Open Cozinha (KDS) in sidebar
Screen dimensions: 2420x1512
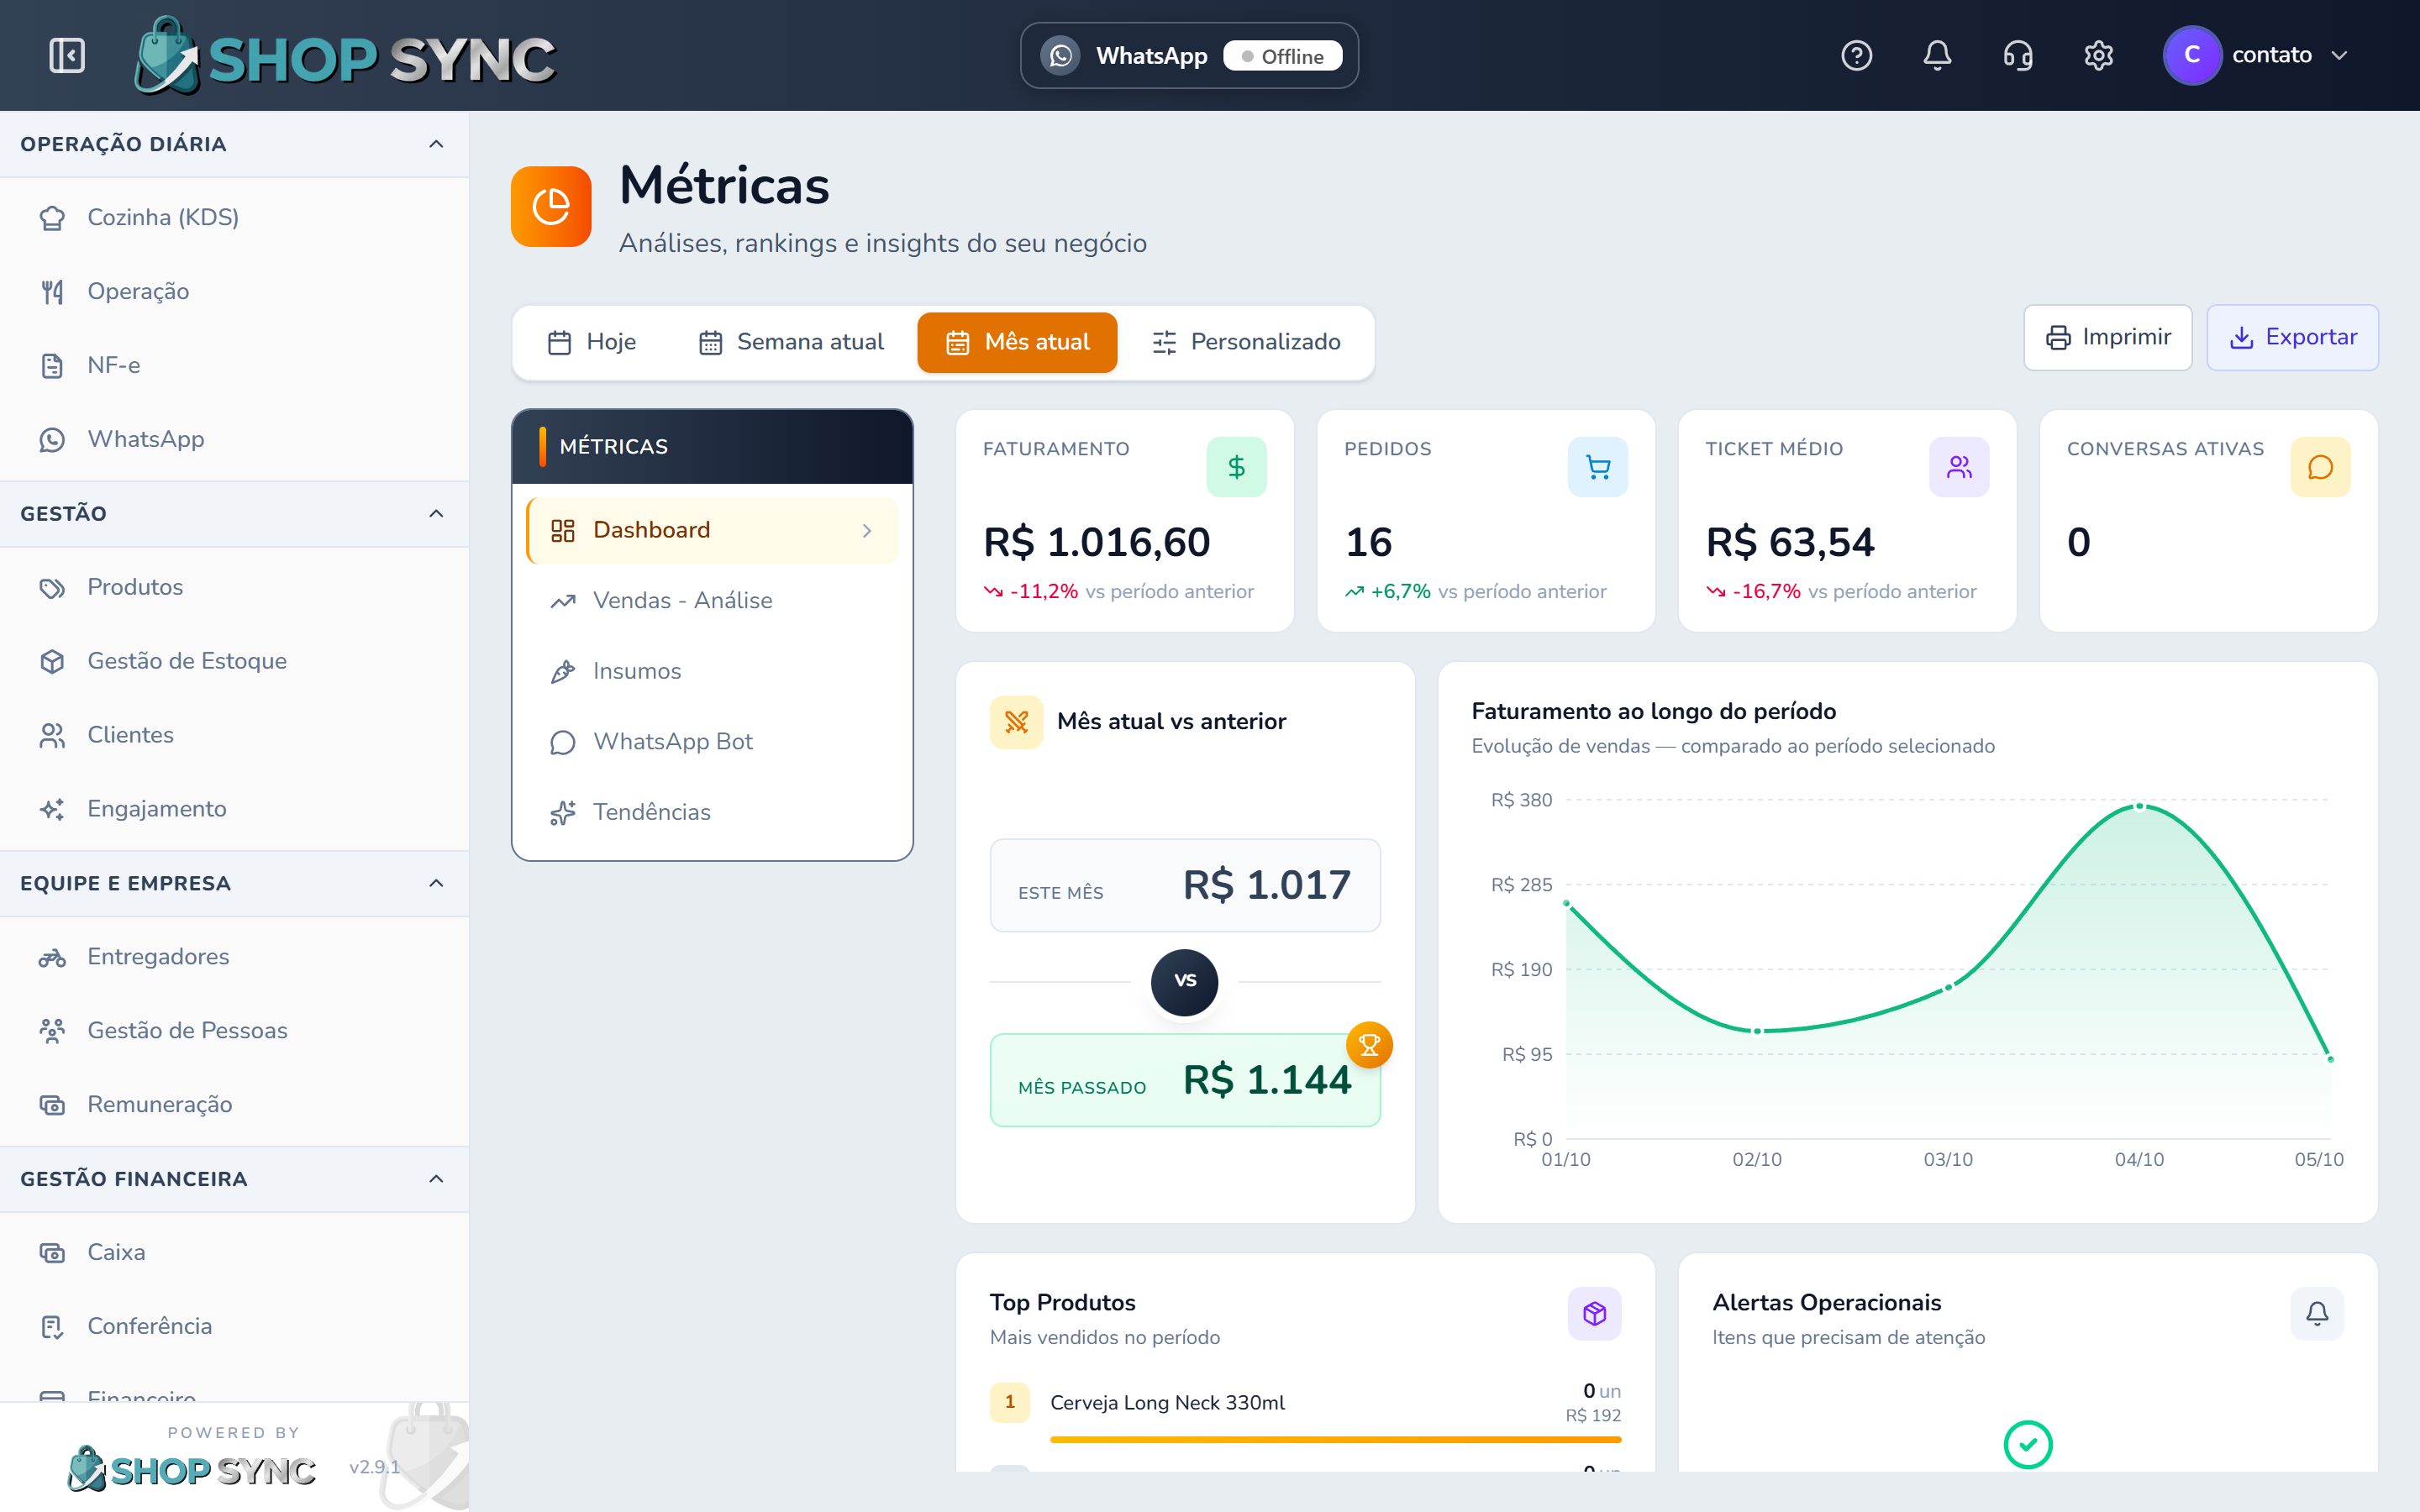234,217
